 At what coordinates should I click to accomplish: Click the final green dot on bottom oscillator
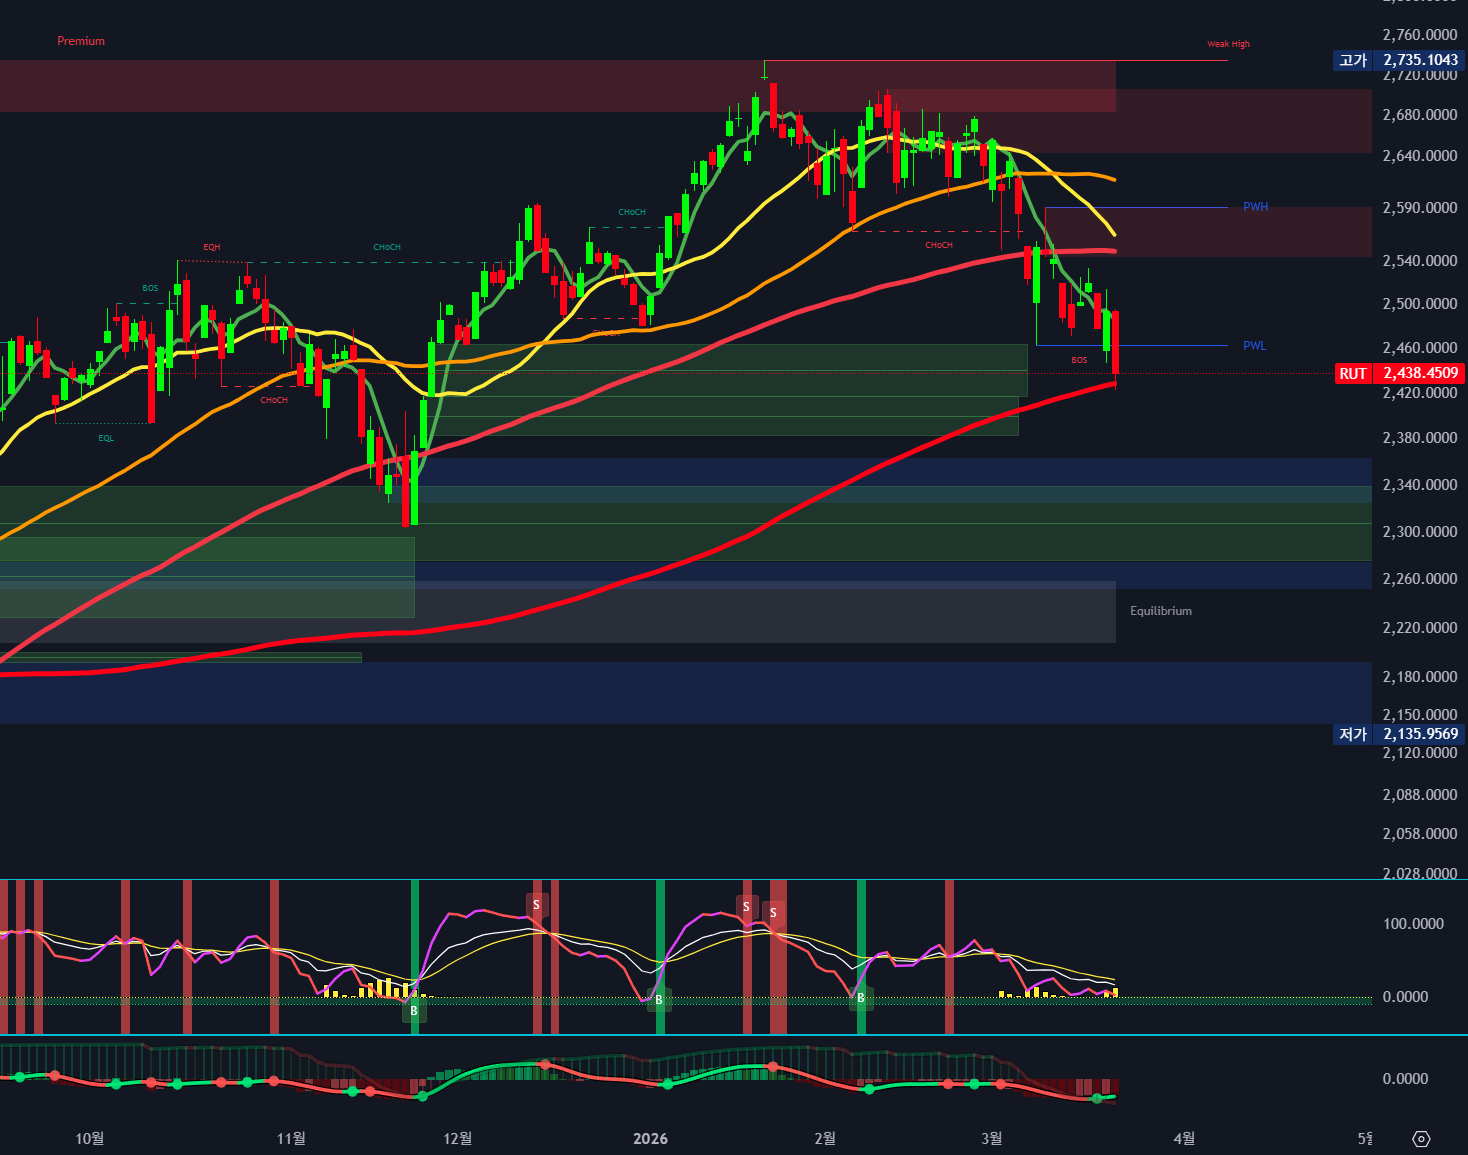[1097, 1099]
